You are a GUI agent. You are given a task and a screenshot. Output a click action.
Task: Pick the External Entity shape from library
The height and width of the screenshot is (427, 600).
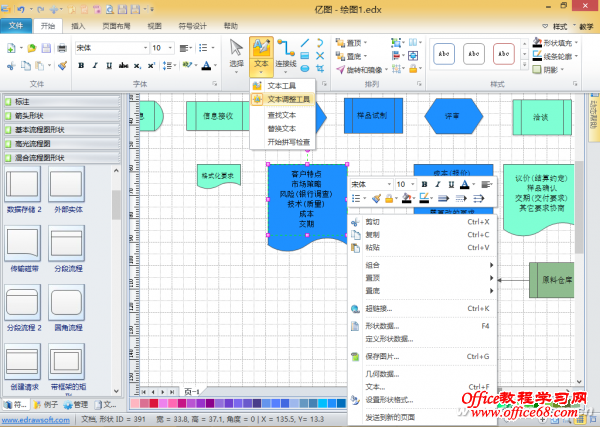coord(66,186)
